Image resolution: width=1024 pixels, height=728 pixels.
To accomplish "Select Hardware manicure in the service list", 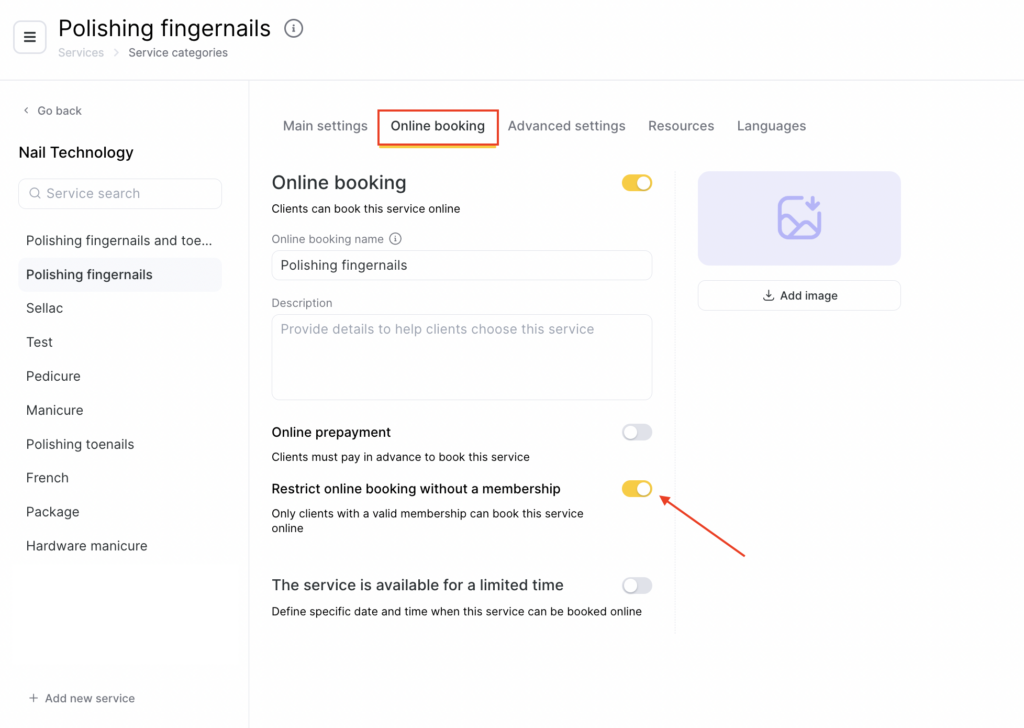I will [87, 546].
